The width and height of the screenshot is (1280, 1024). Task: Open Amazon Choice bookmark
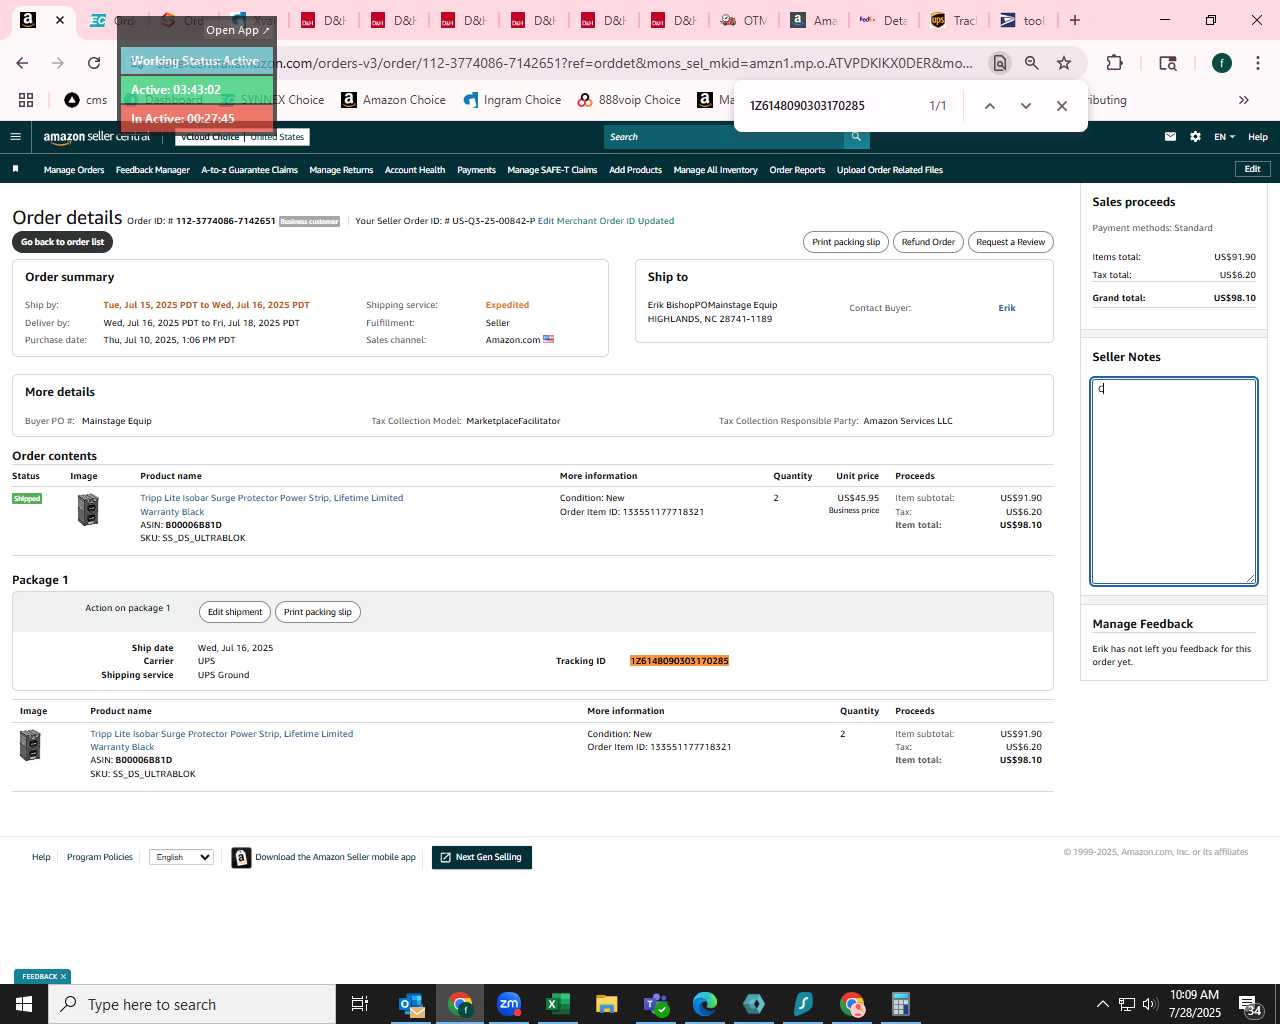tap(393, 100)
